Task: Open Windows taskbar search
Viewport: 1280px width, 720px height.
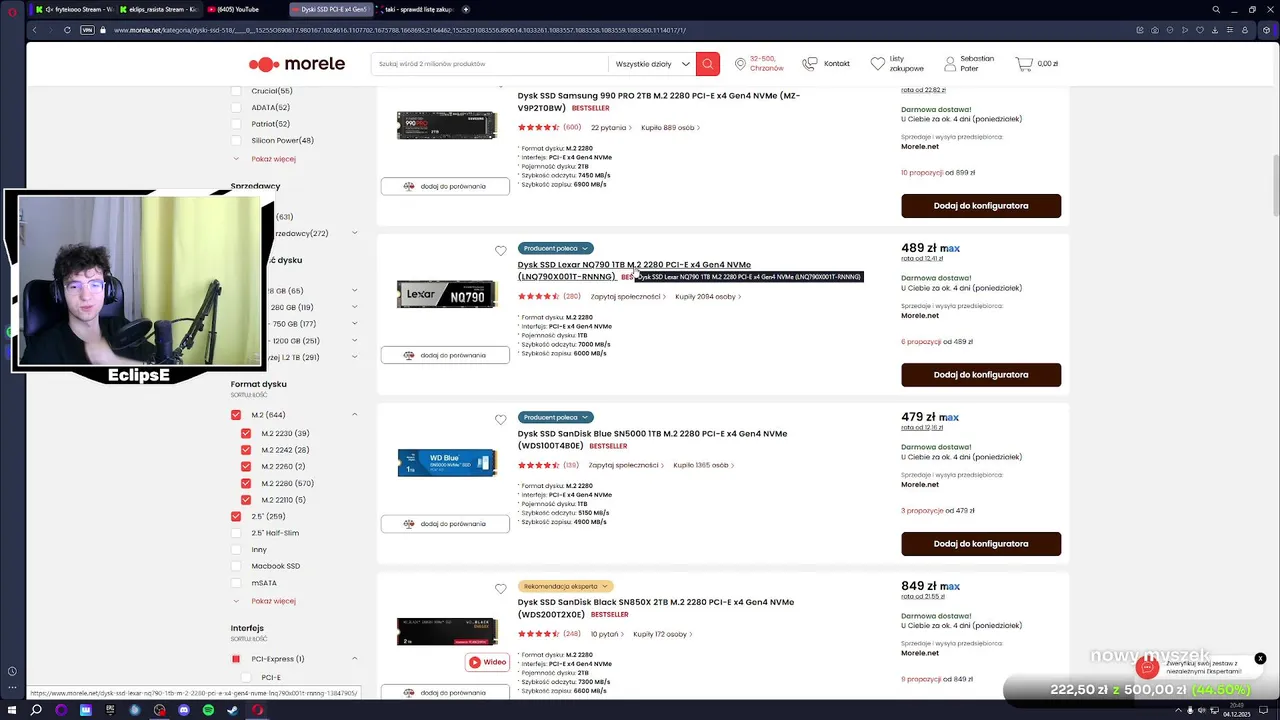Action: (36, 710)
